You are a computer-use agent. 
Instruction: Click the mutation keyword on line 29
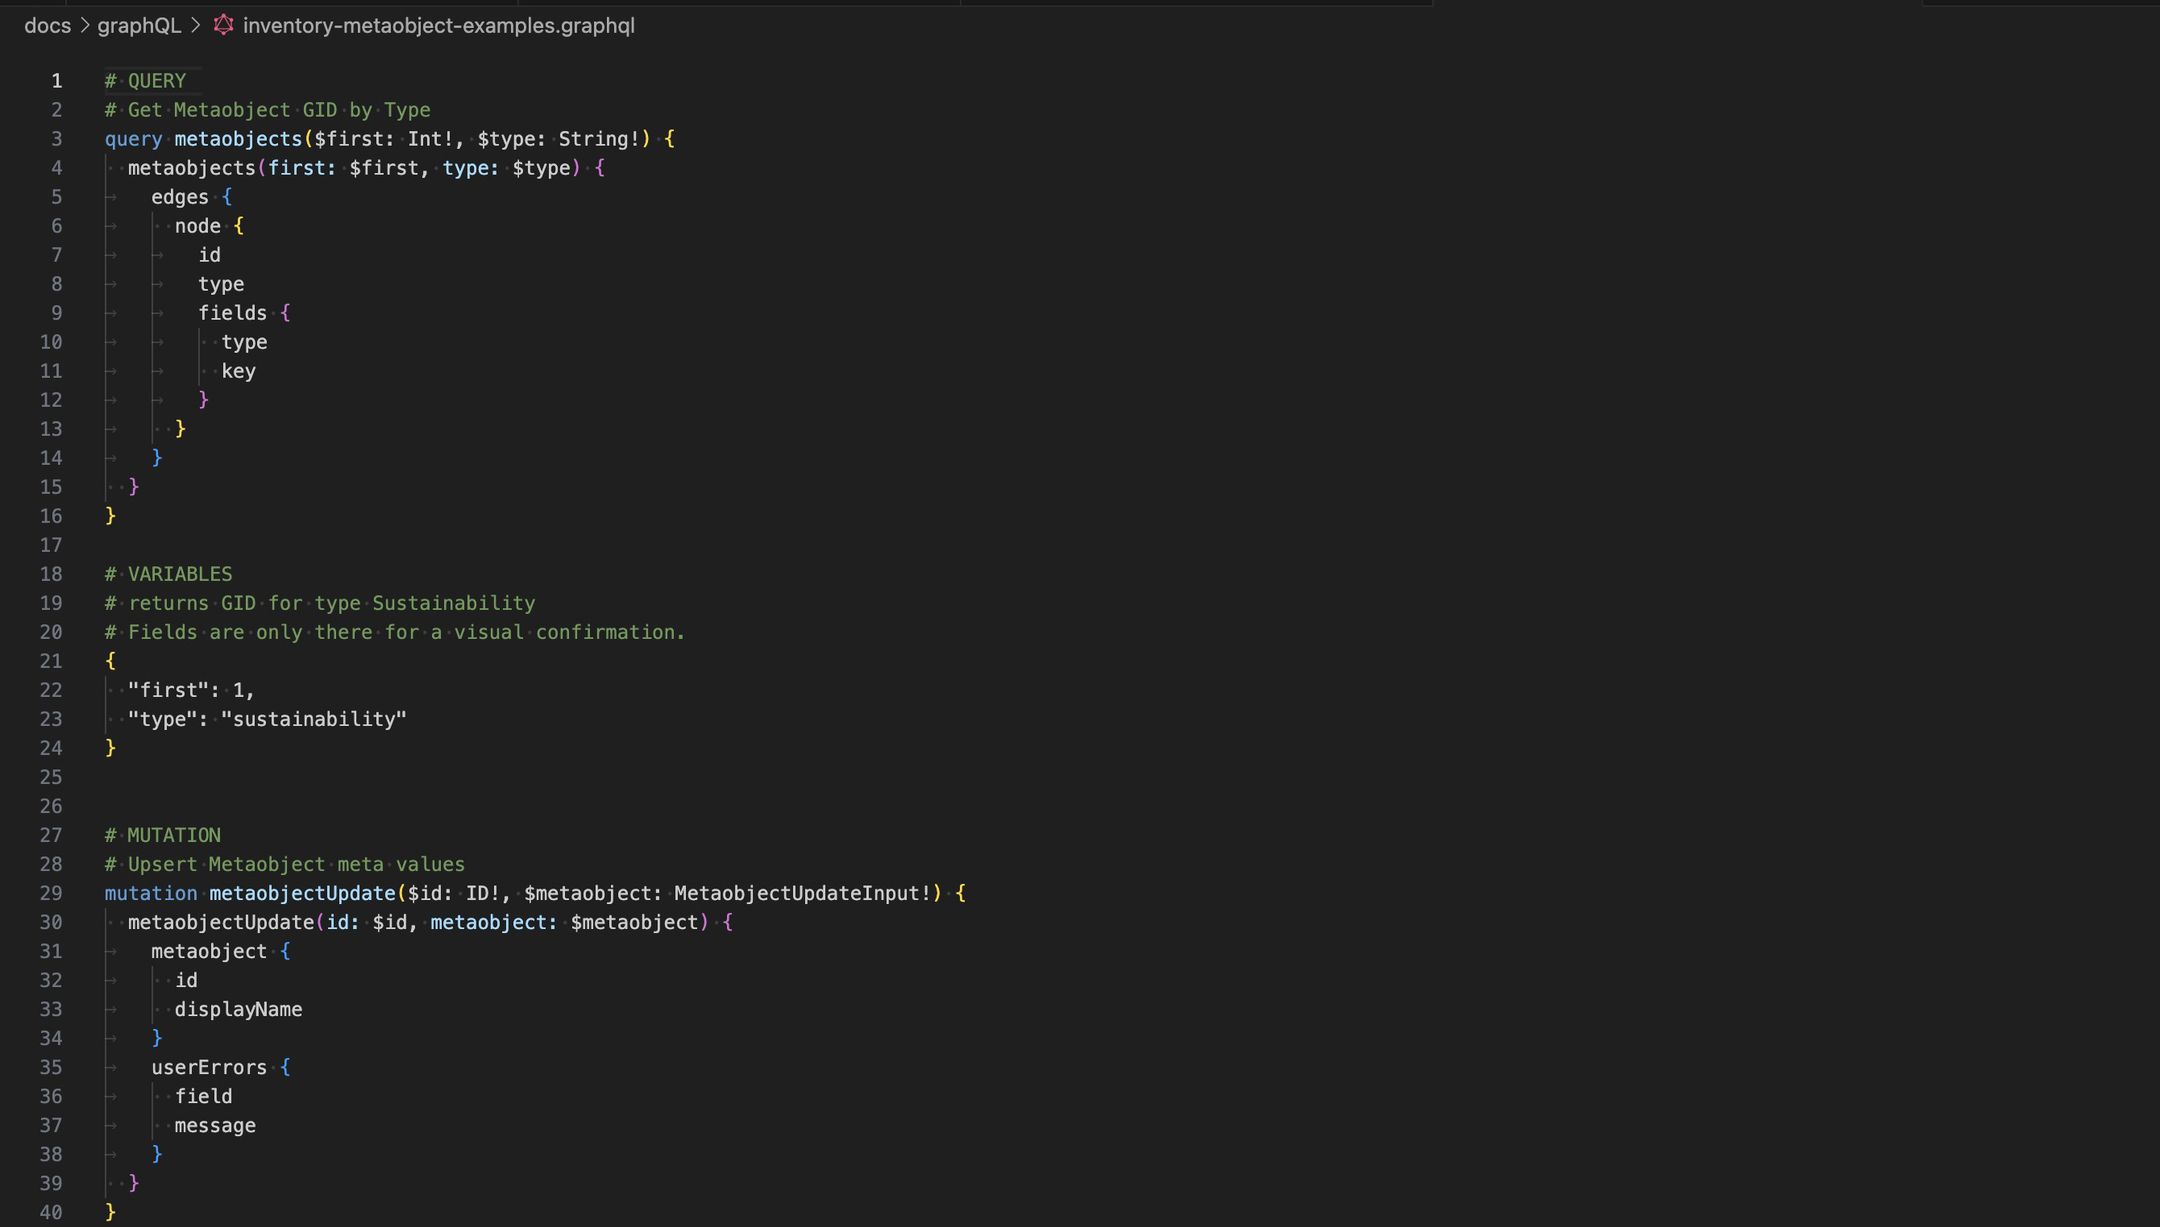151,893
